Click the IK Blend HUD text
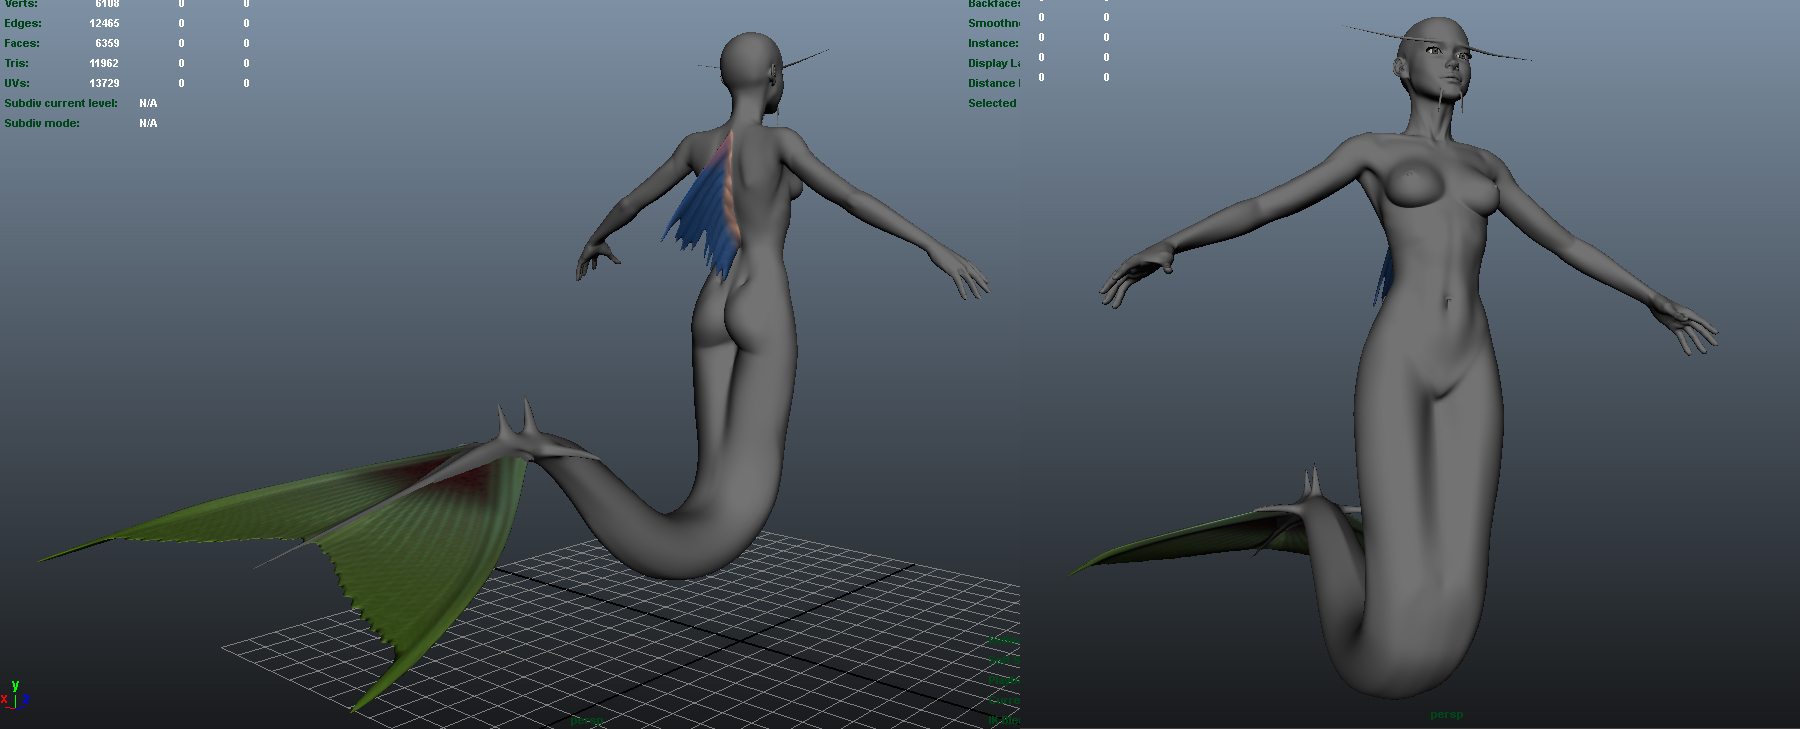This screenshot has height=729, width=1800. click(1004, 719)
